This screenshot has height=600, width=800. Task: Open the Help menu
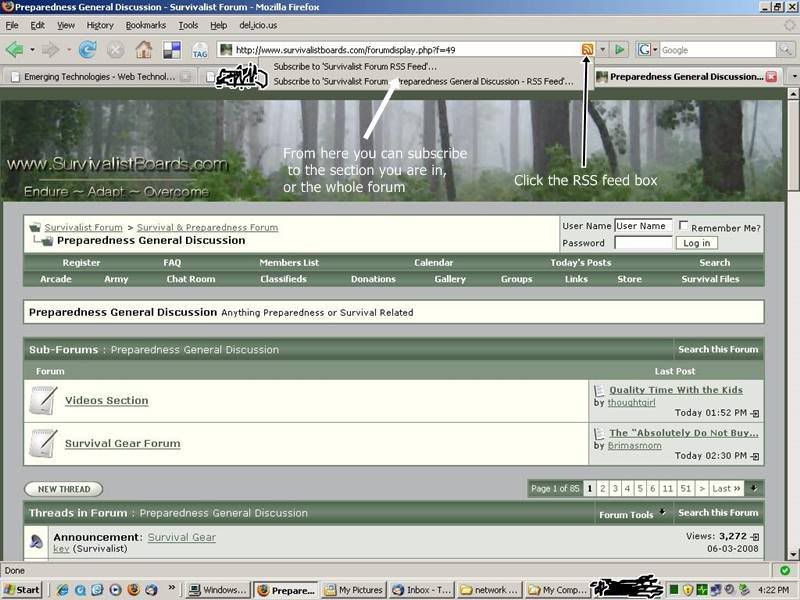click(x=218, y=25)
